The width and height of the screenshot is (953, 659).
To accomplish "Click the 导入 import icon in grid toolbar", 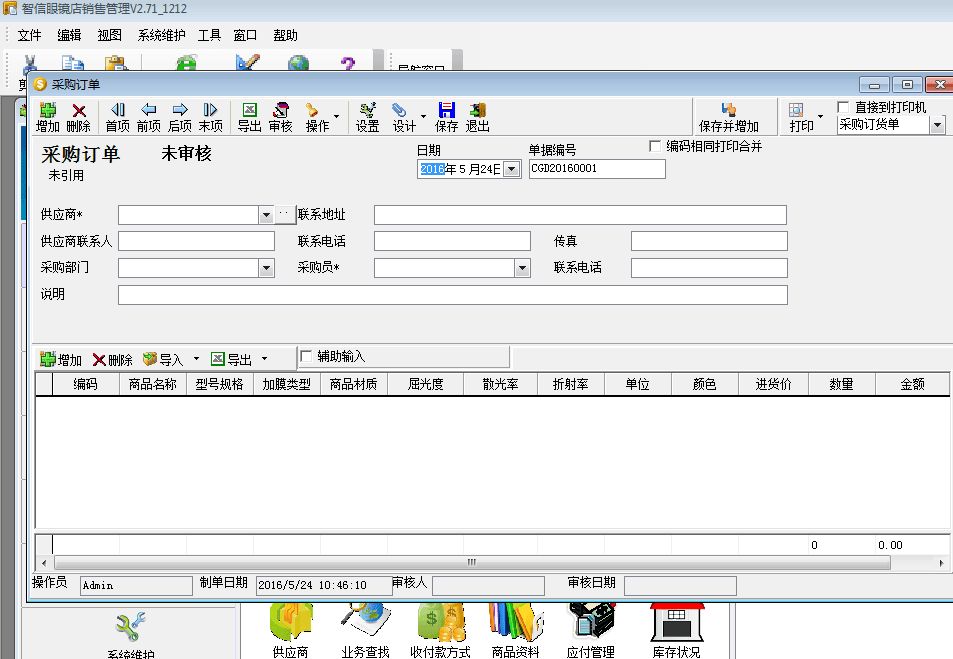I will [x=150, y=359].
